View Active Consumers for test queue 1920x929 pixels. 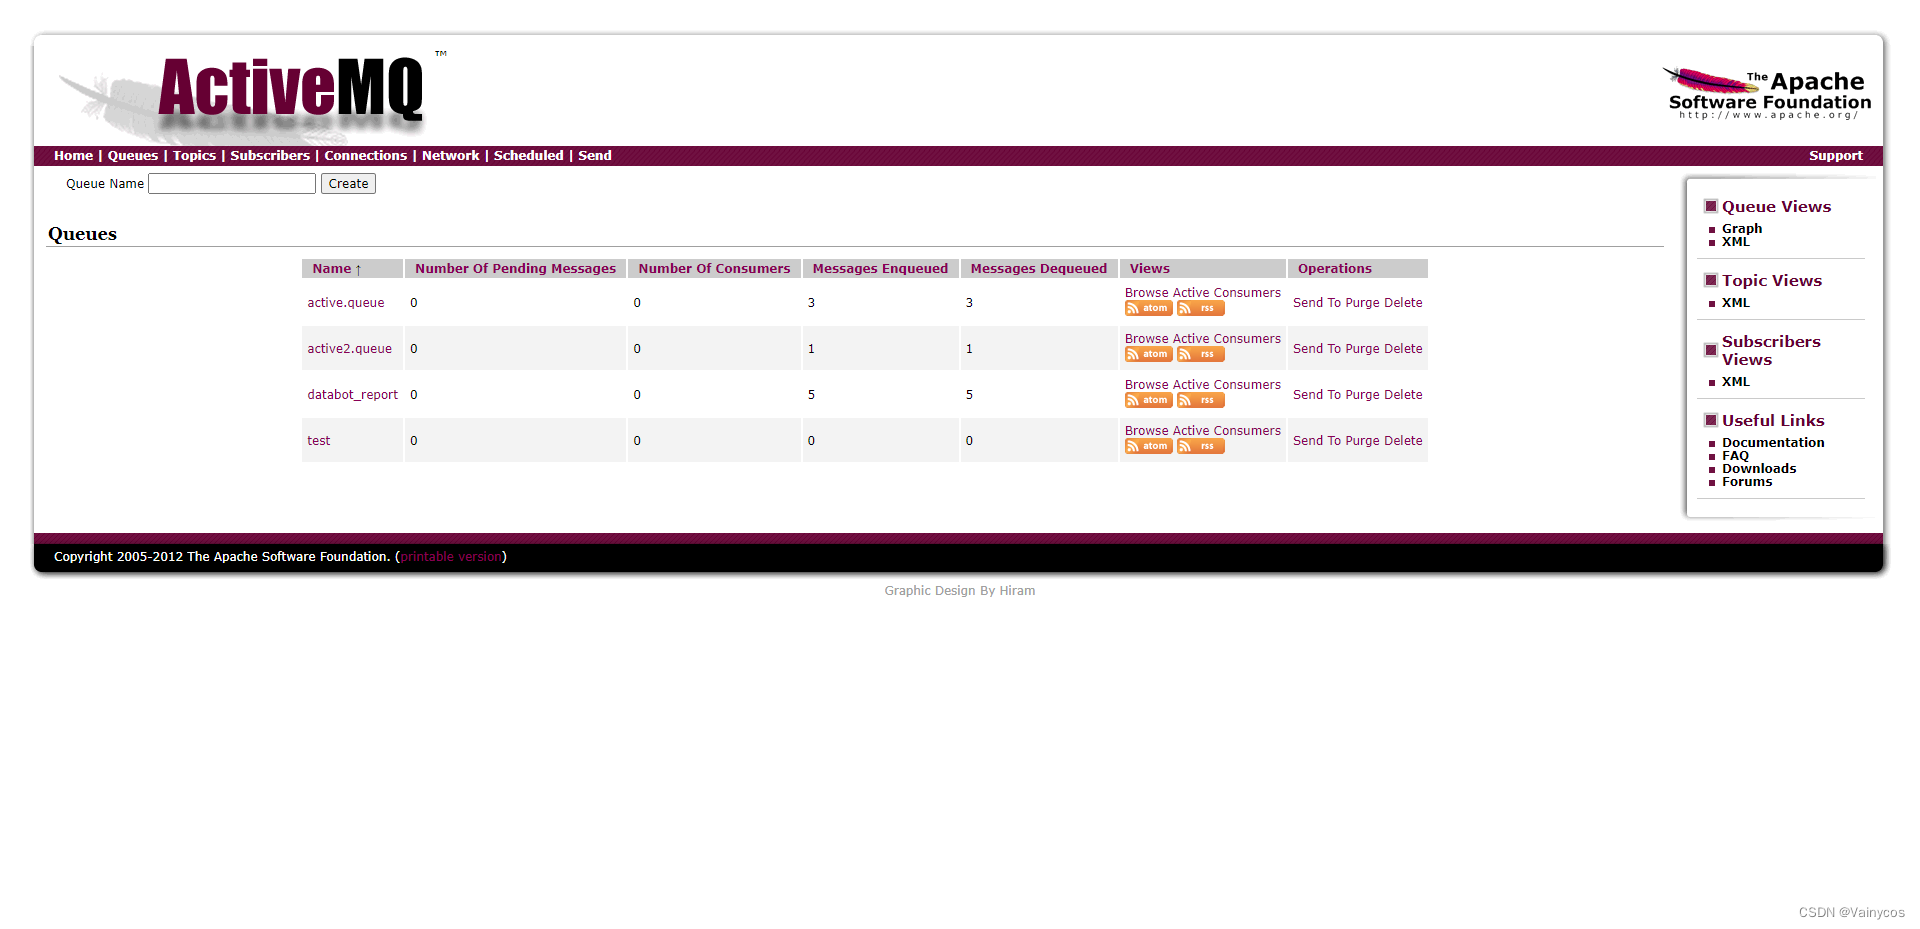[1227, 431]
